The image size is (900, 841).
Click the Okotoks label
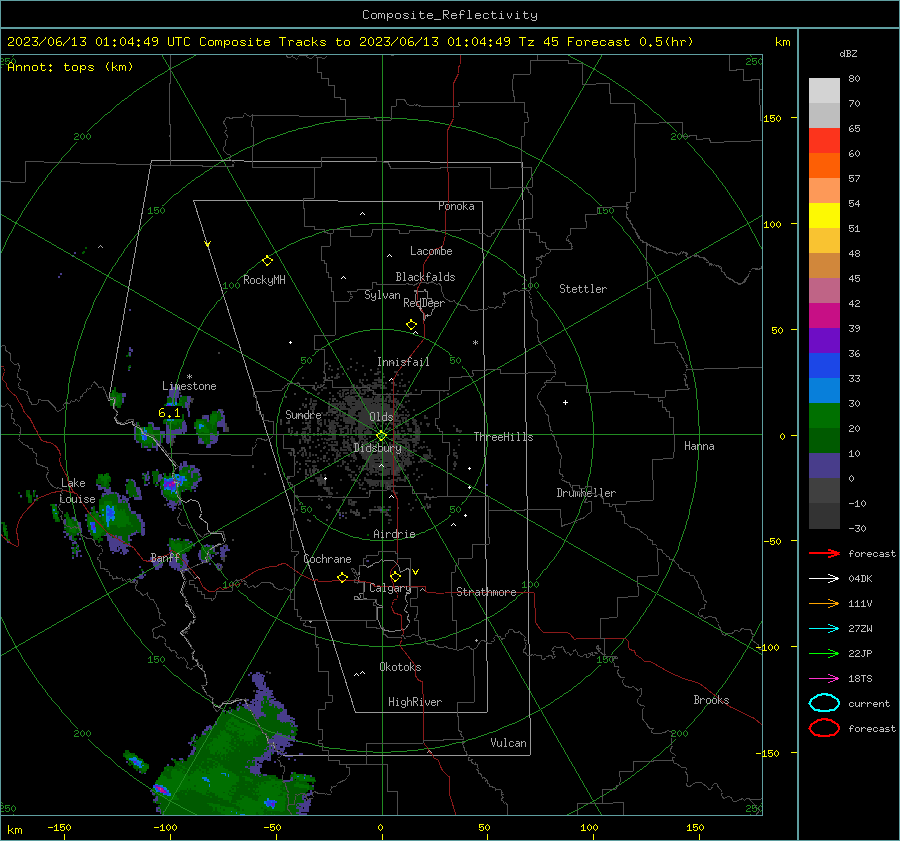pos(400,667)
